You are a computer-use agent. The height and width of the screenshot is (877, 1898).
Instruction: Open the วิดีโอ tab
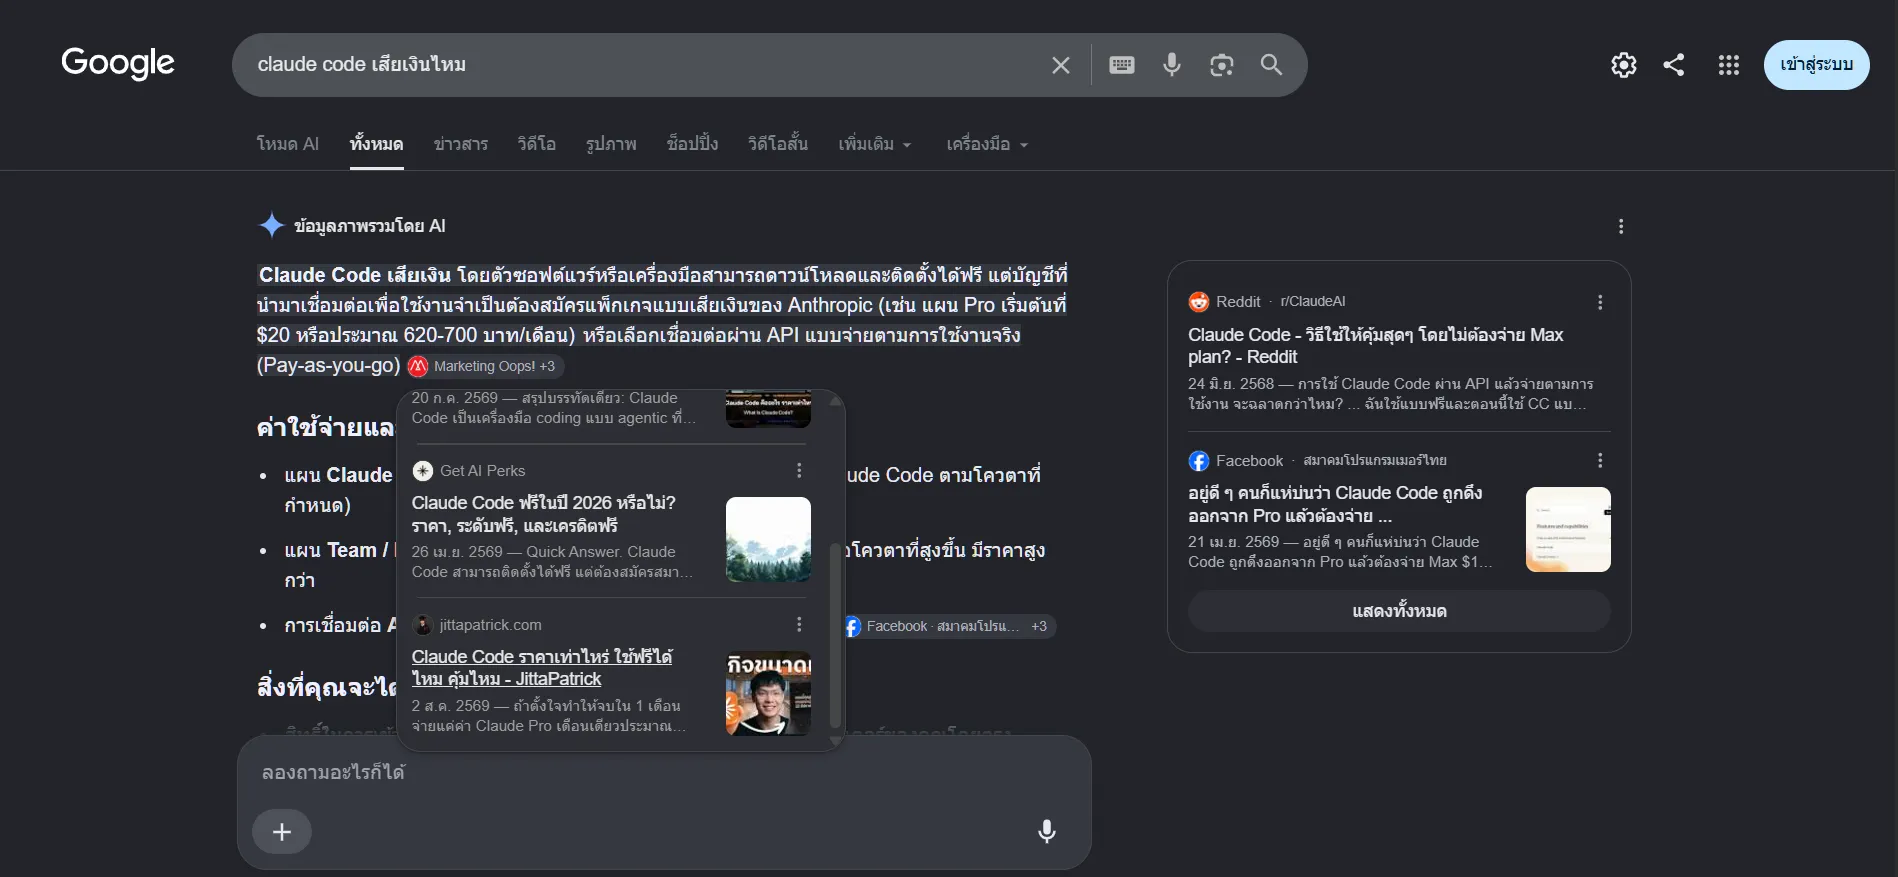click(x=537, y=144)
